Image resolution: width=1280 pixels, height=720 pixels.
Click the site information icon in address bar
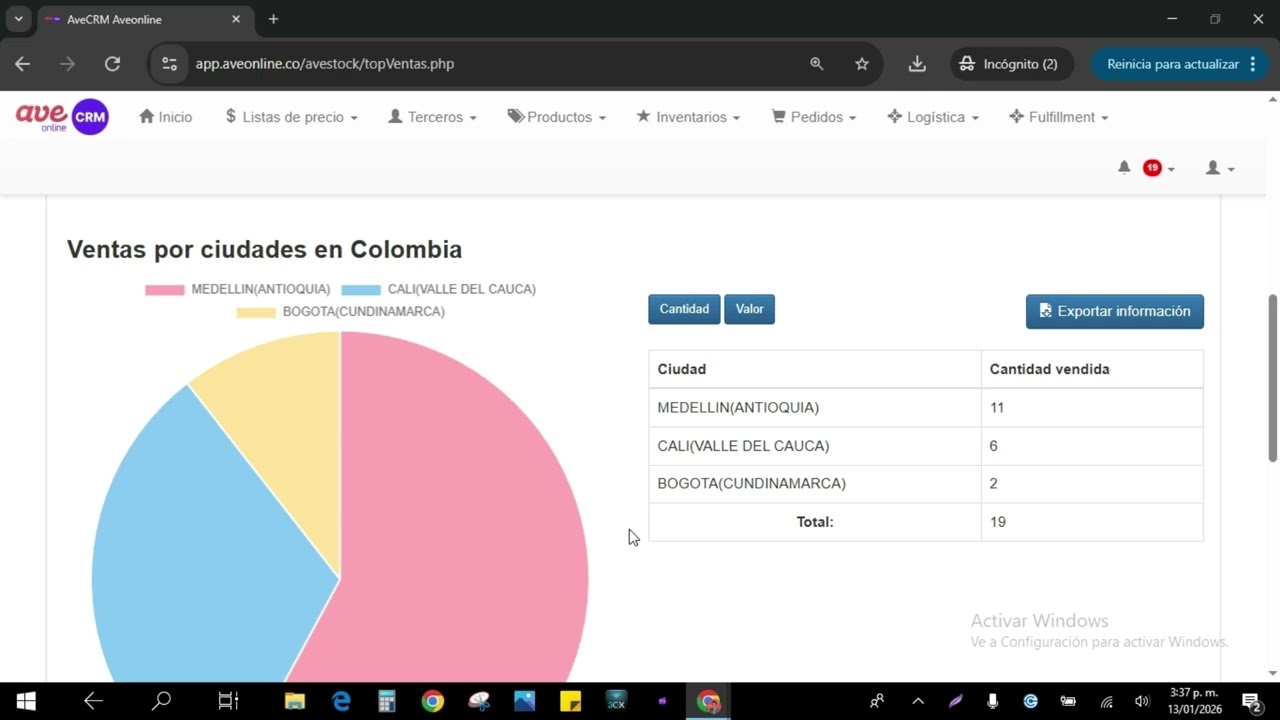(170, 64)
